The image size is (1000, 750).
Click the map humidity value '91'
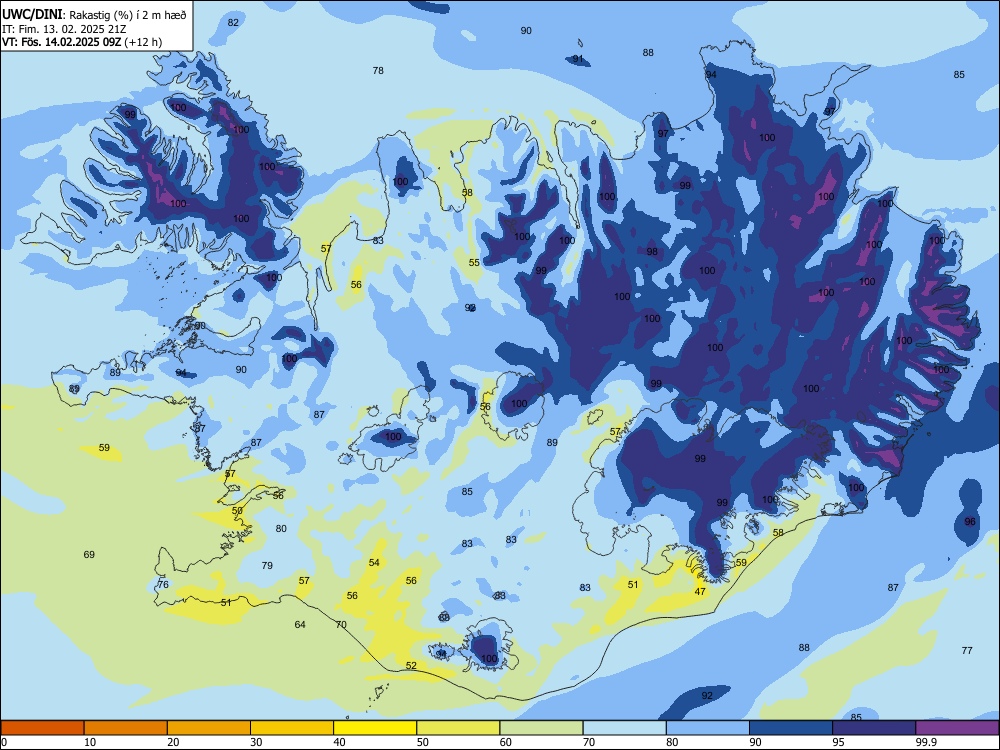point(578,59)
